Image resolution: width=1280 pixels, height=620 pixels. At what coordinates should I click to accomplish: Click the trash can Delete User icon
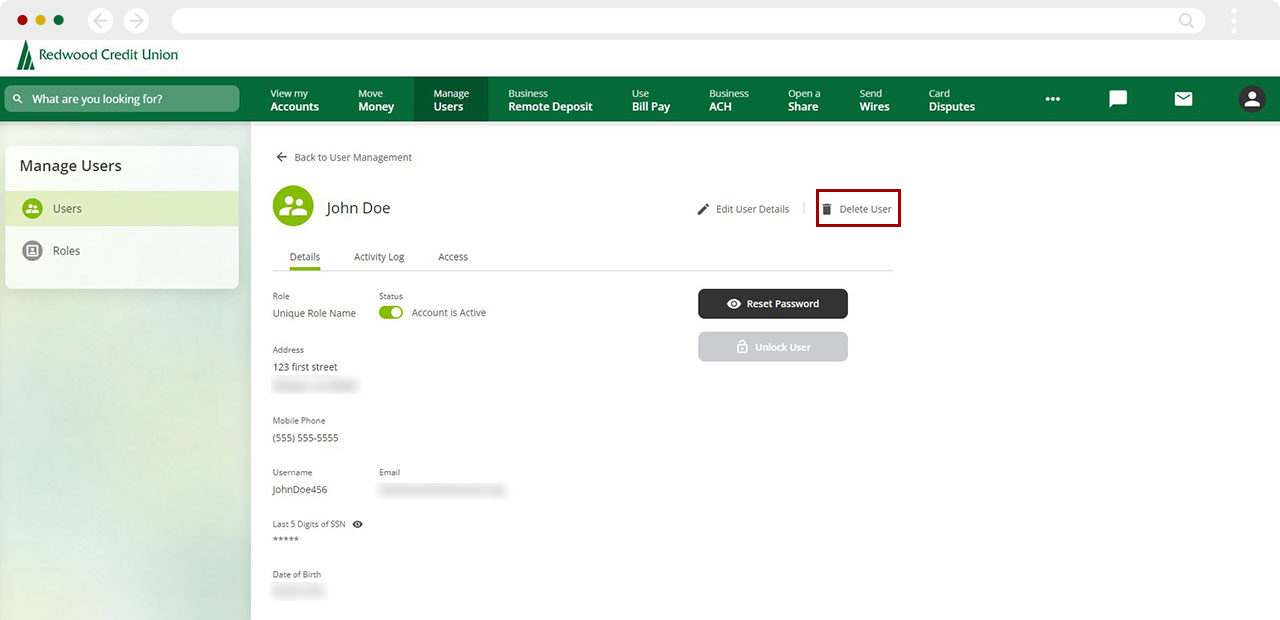click(x=827, y=209)
